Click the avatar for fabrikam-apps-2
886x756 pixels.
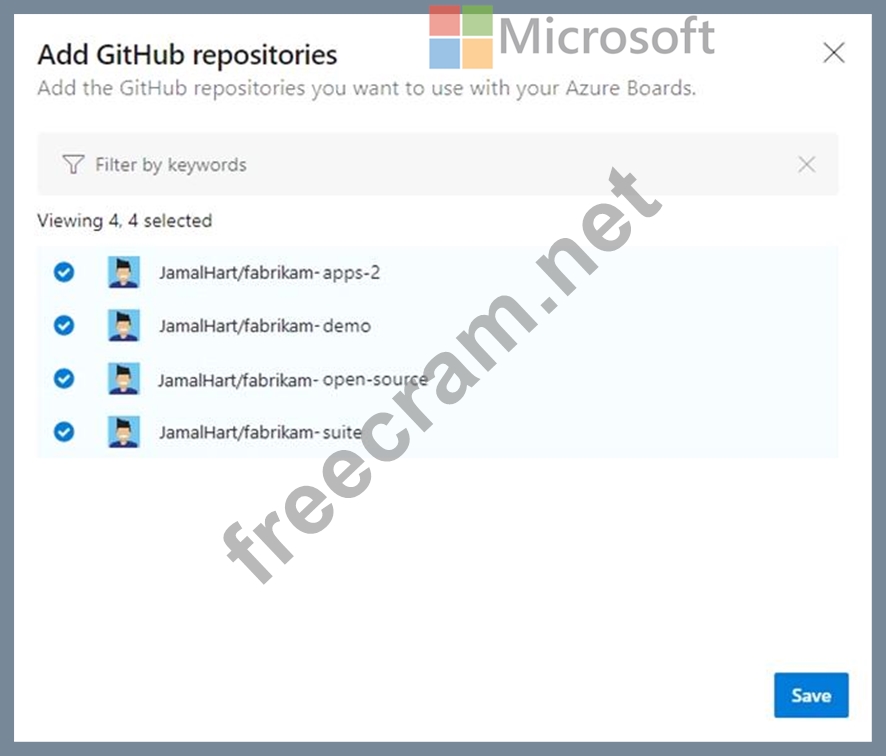click(124, 272)
